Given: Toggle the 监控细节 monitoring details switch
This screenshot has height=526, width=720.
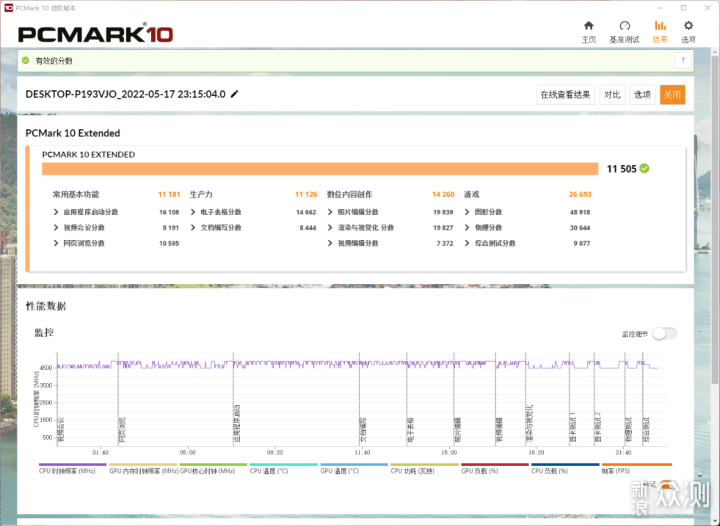Looking at the screenshot, I should click(665, 334).
